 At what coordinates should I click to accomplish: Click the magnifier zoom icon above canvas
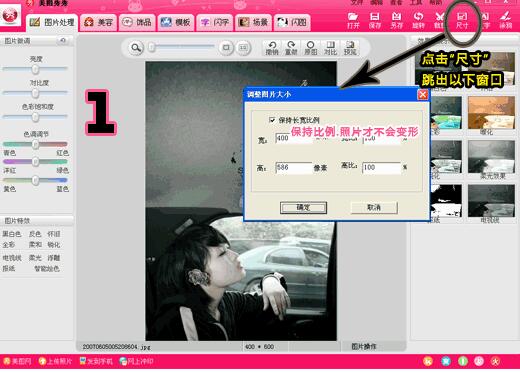tap(136, 48)
